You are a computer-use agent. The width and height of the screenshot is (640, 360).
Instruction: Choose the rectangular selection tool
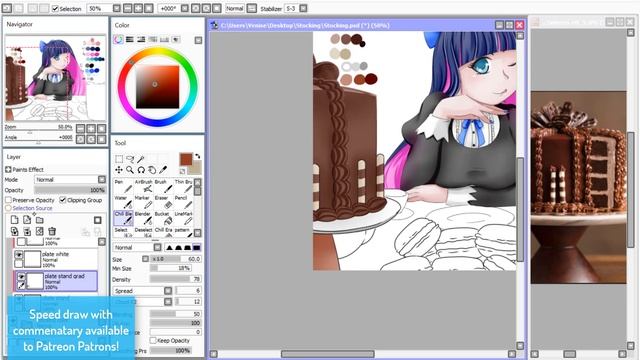119,159
